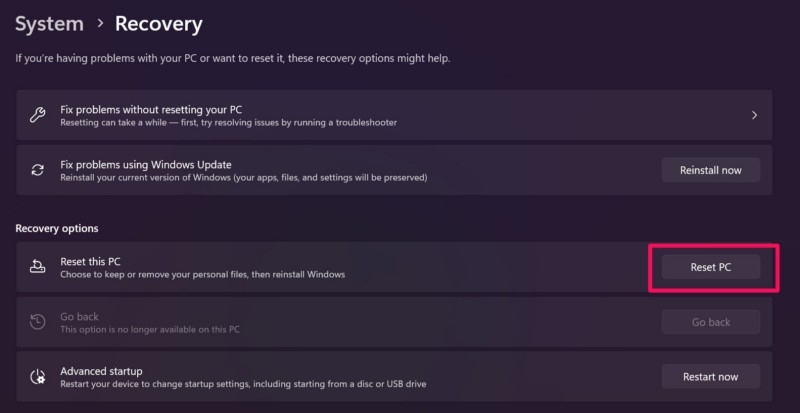Click the Advanced startup gear icon
Image resolution: width=800 pixels, height=413 pixels.
38,377
